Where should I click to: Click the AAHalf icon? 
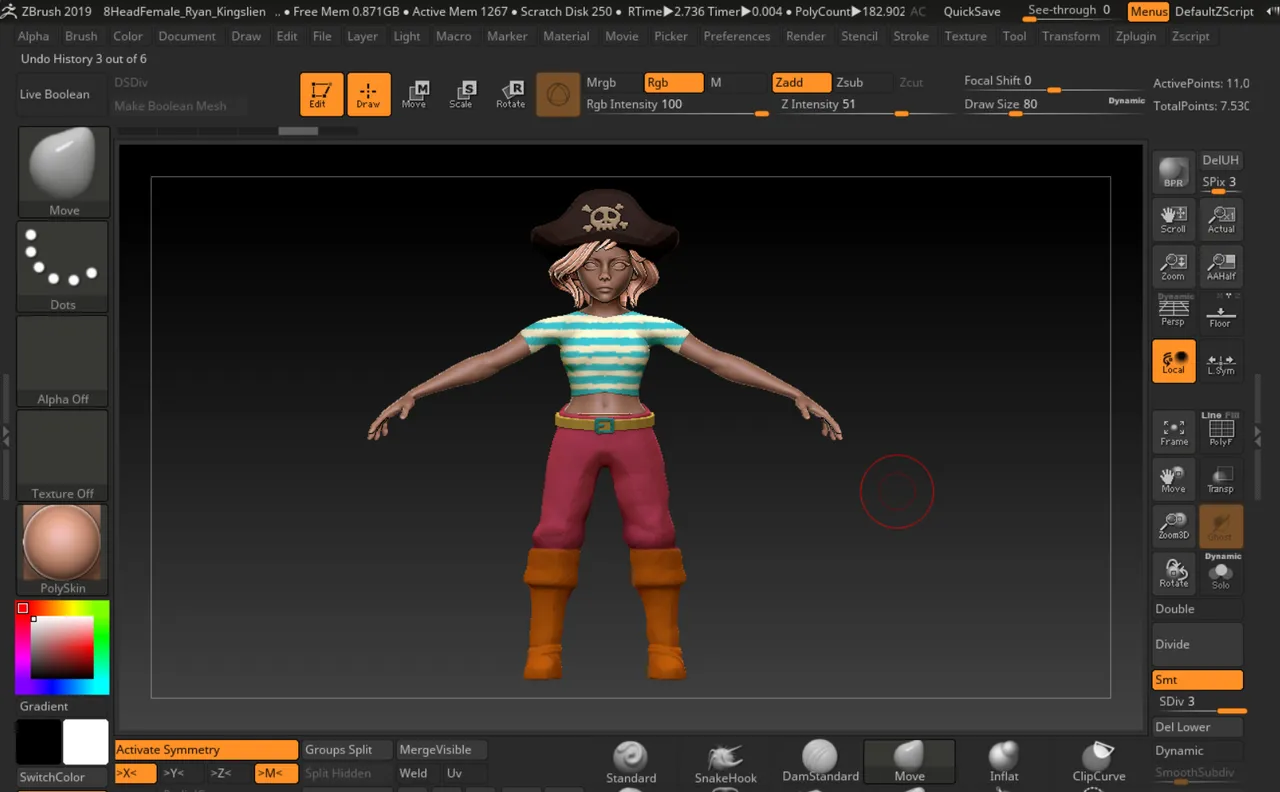tap(1221, 266)
